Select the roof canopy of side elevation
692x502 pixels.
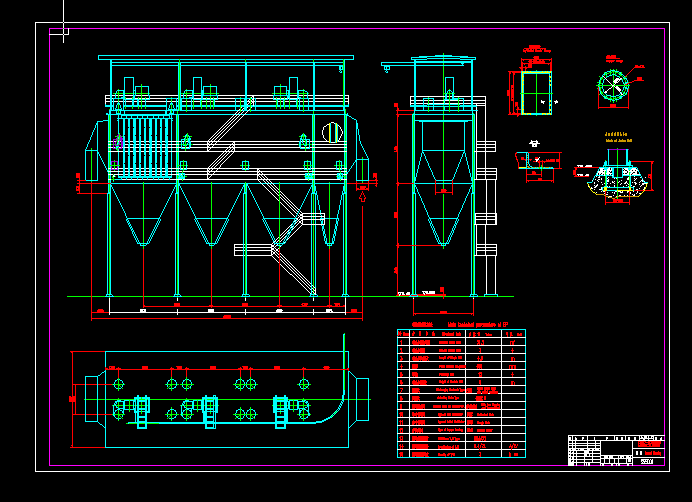(440, 60)
